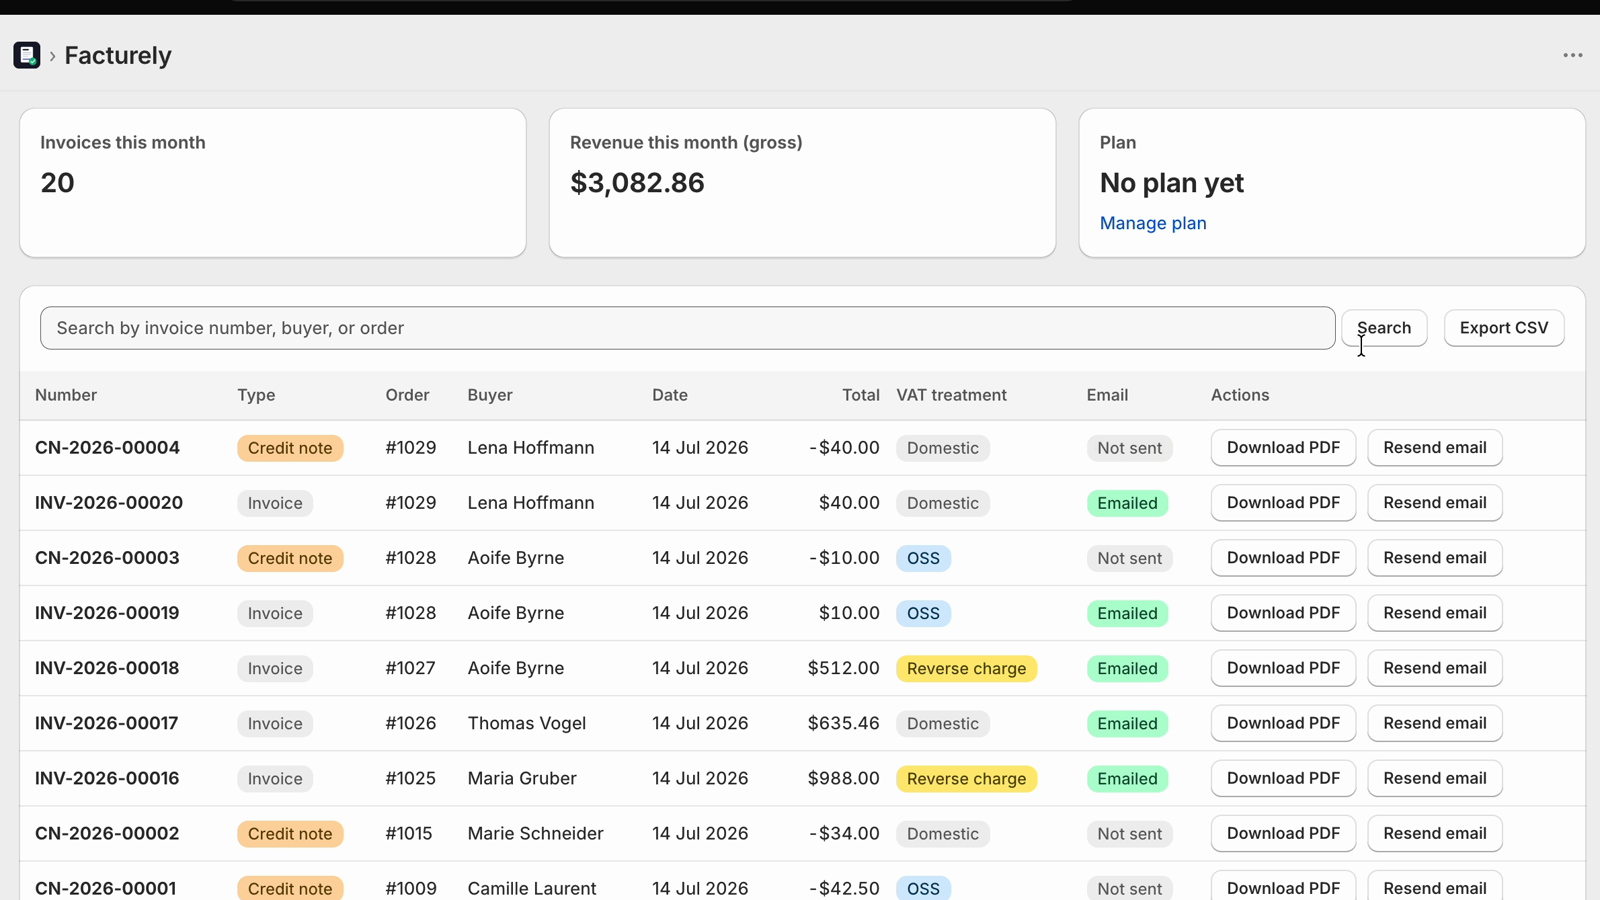Click the Emailed status on INV-2026-00017
This screenshot has height=900, width=1600.
click(x=1127, y=723)
